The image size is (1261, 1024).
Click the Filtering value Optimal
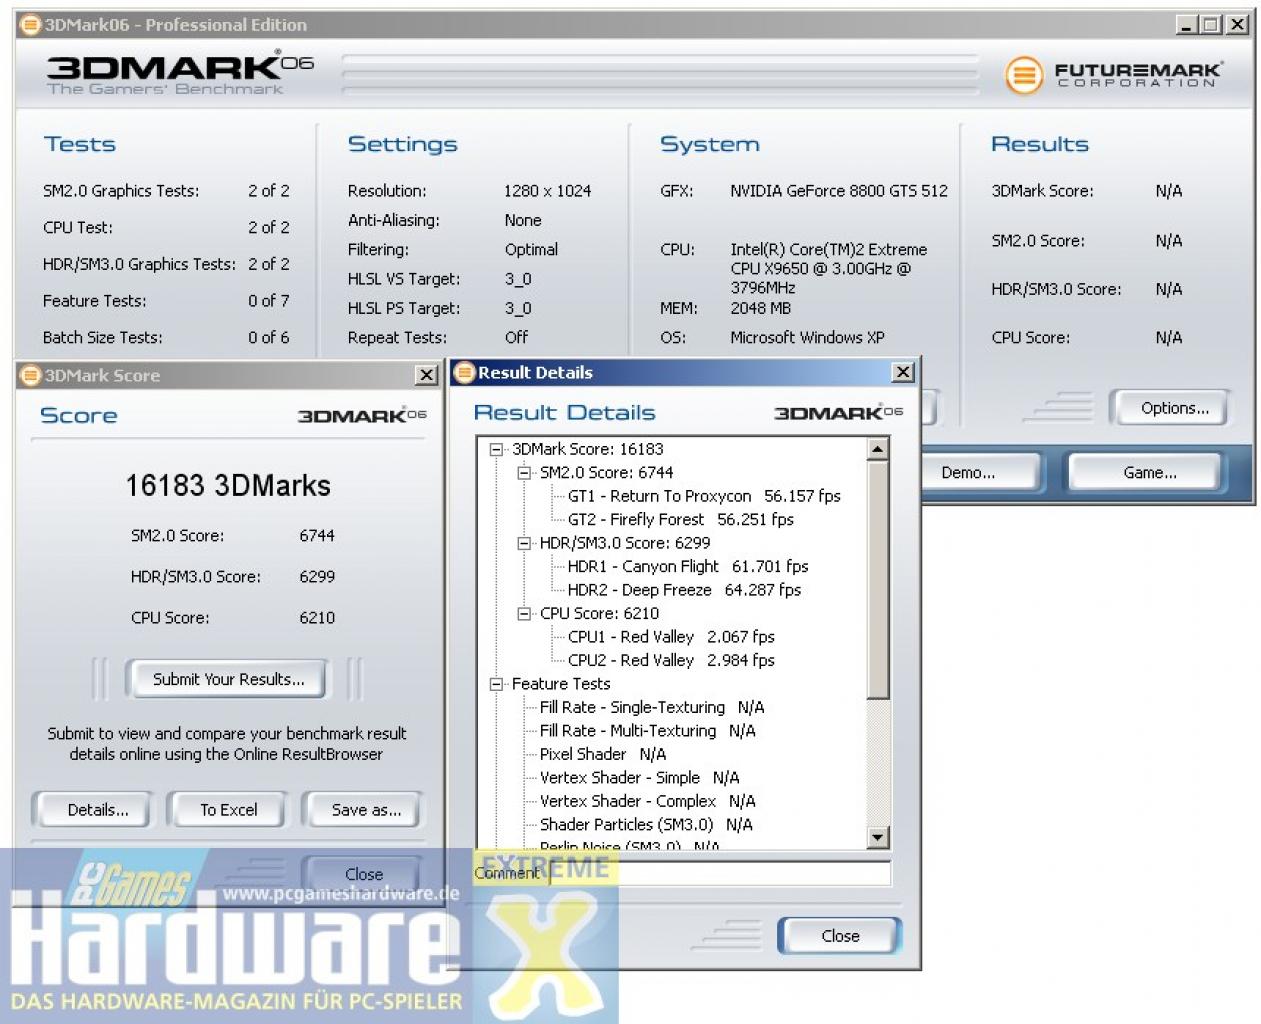click(531, 250)
